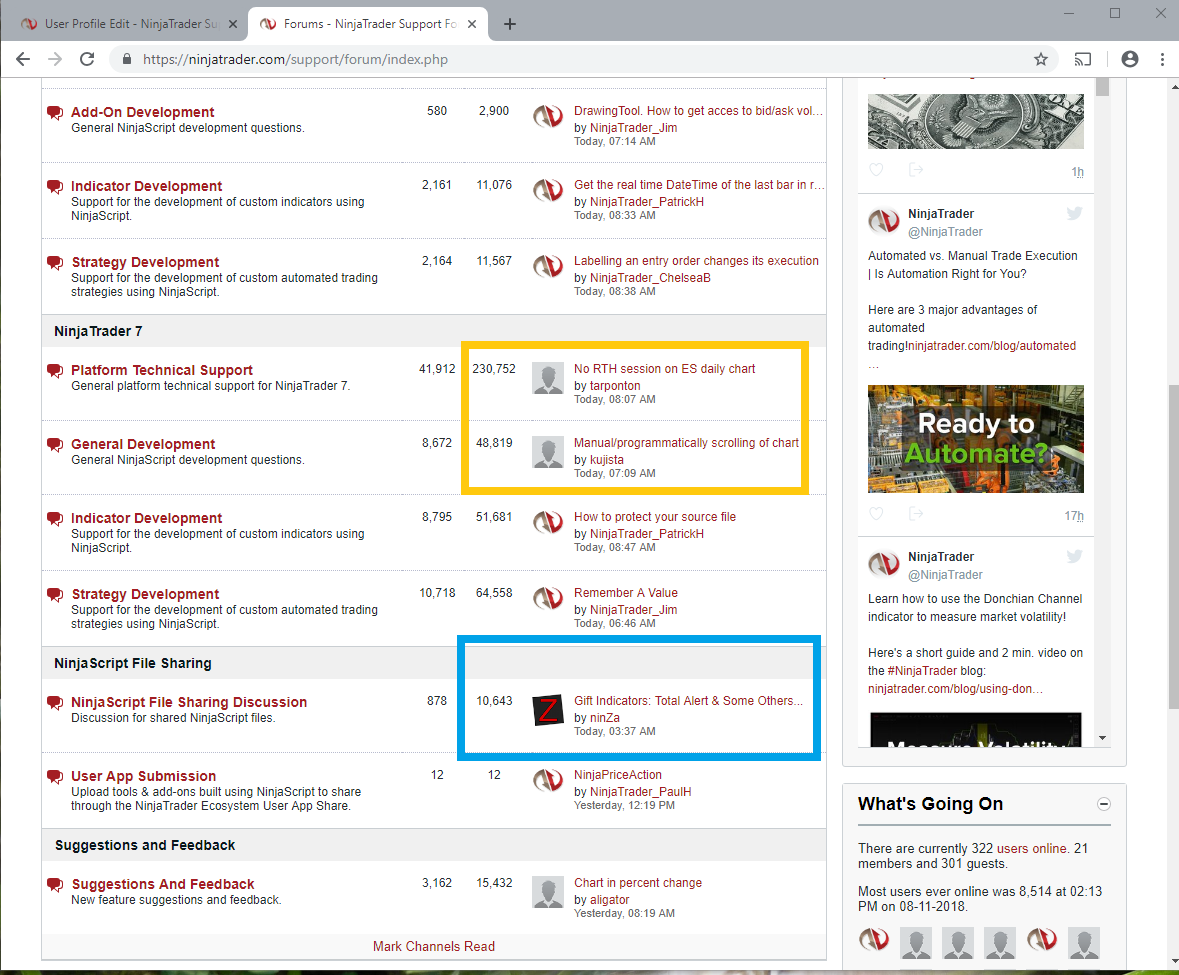The height and width of the screenshot is (975, 1179).
Task: Click forum icon beside Add-On Development
Action: tap(55, 113)
